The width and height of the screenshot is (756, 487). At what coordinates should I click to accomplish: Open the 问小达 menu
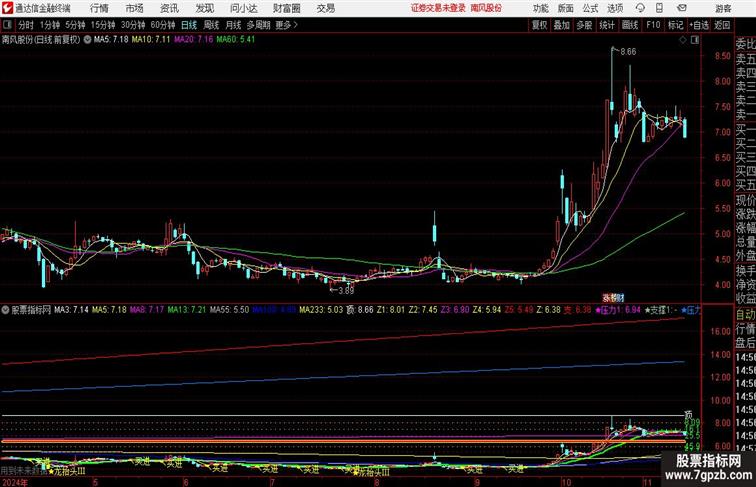[243, 8]
